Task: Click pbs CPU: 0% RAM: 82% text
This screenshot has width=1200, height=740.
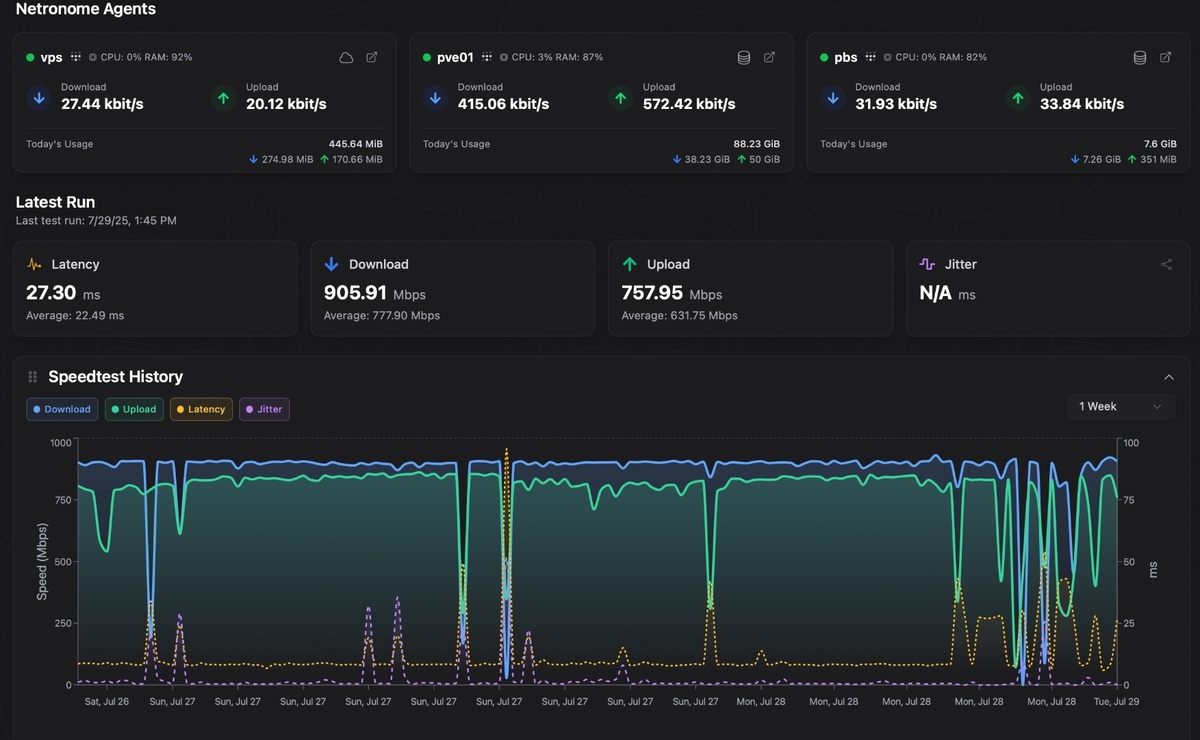Action: [941, 58]
